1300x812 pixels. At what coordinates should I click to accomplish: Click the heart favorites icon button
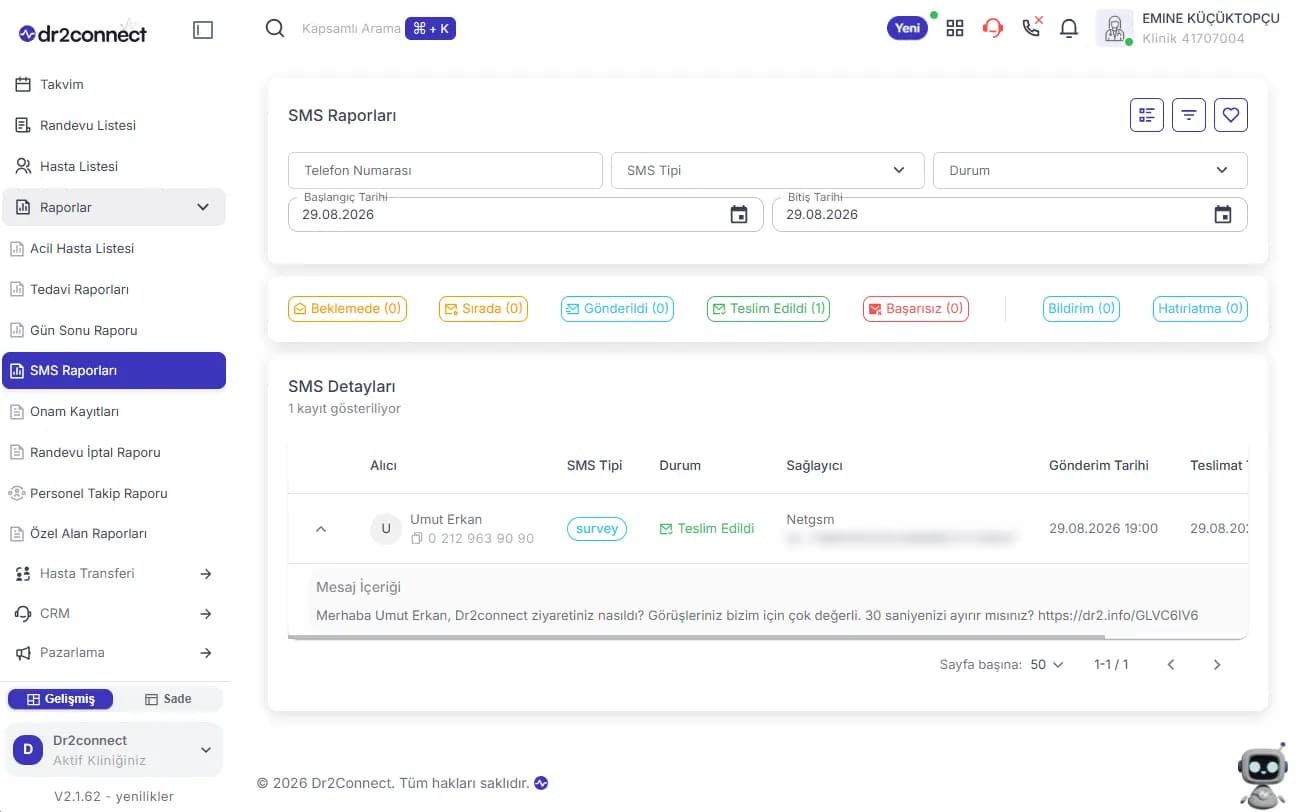coord(1231,115)
